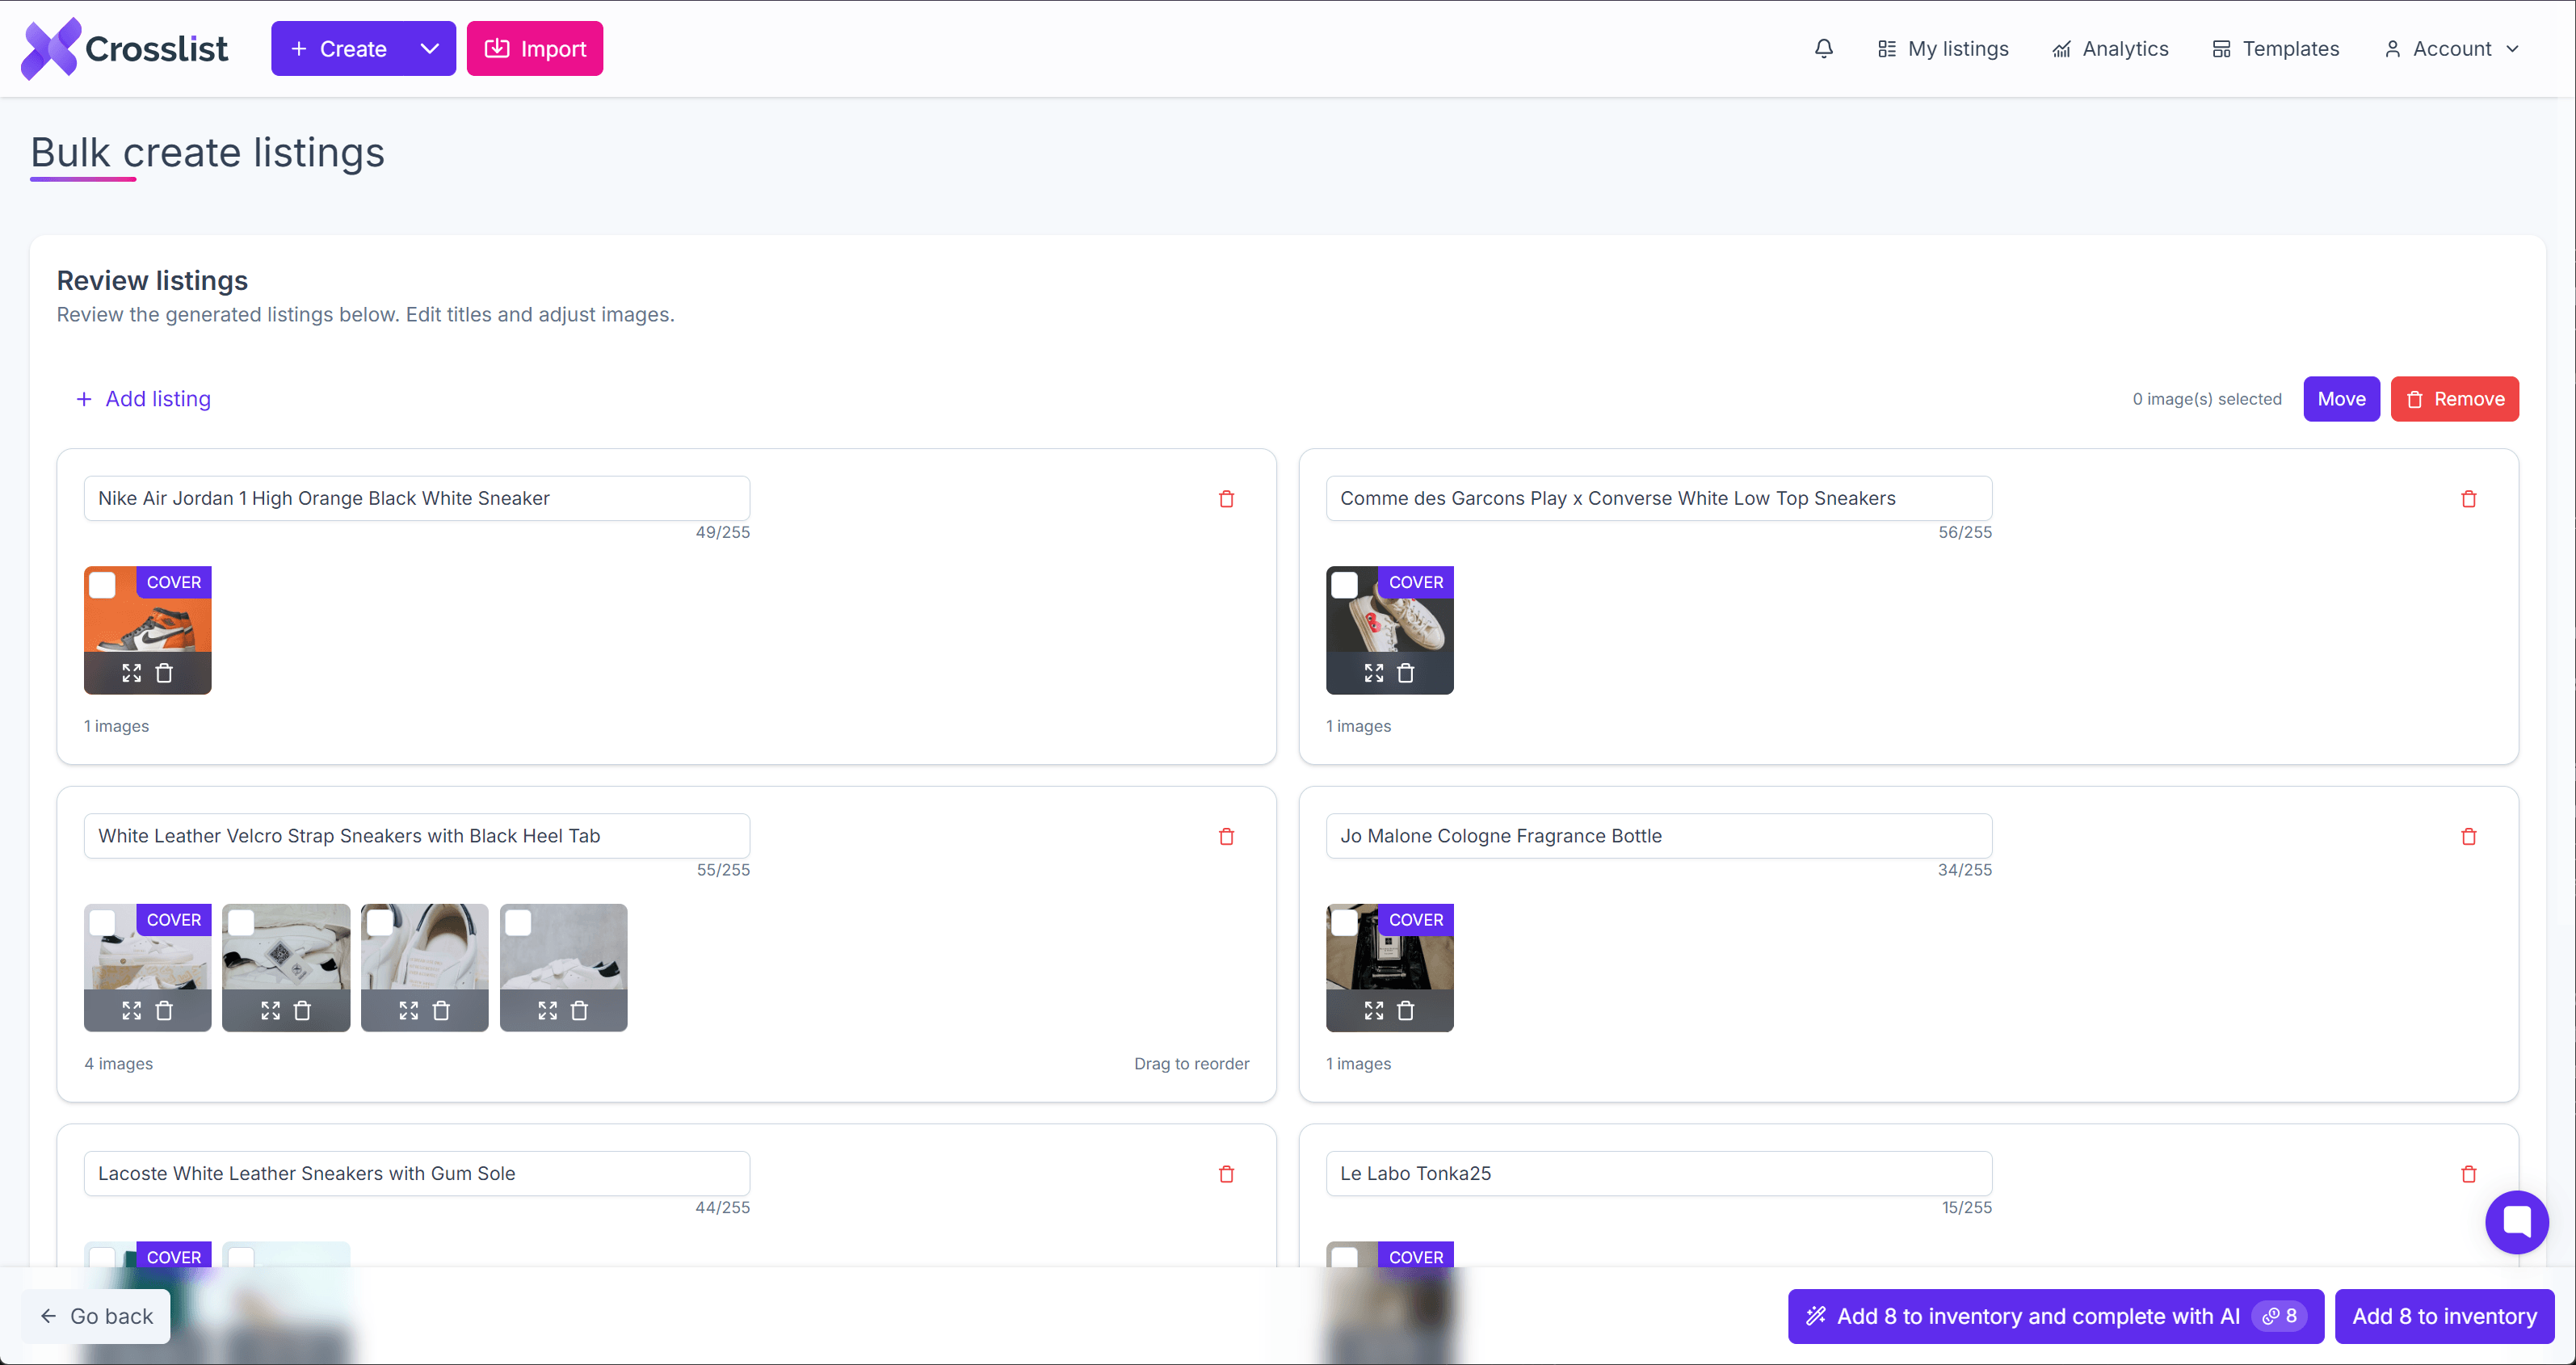Image resolution: width=2576 pixels, height=1365 pixels.
Task: Expand third image of Velcro Strap Sneakers
Action: pyautogui.click(x=409, y=1011)
